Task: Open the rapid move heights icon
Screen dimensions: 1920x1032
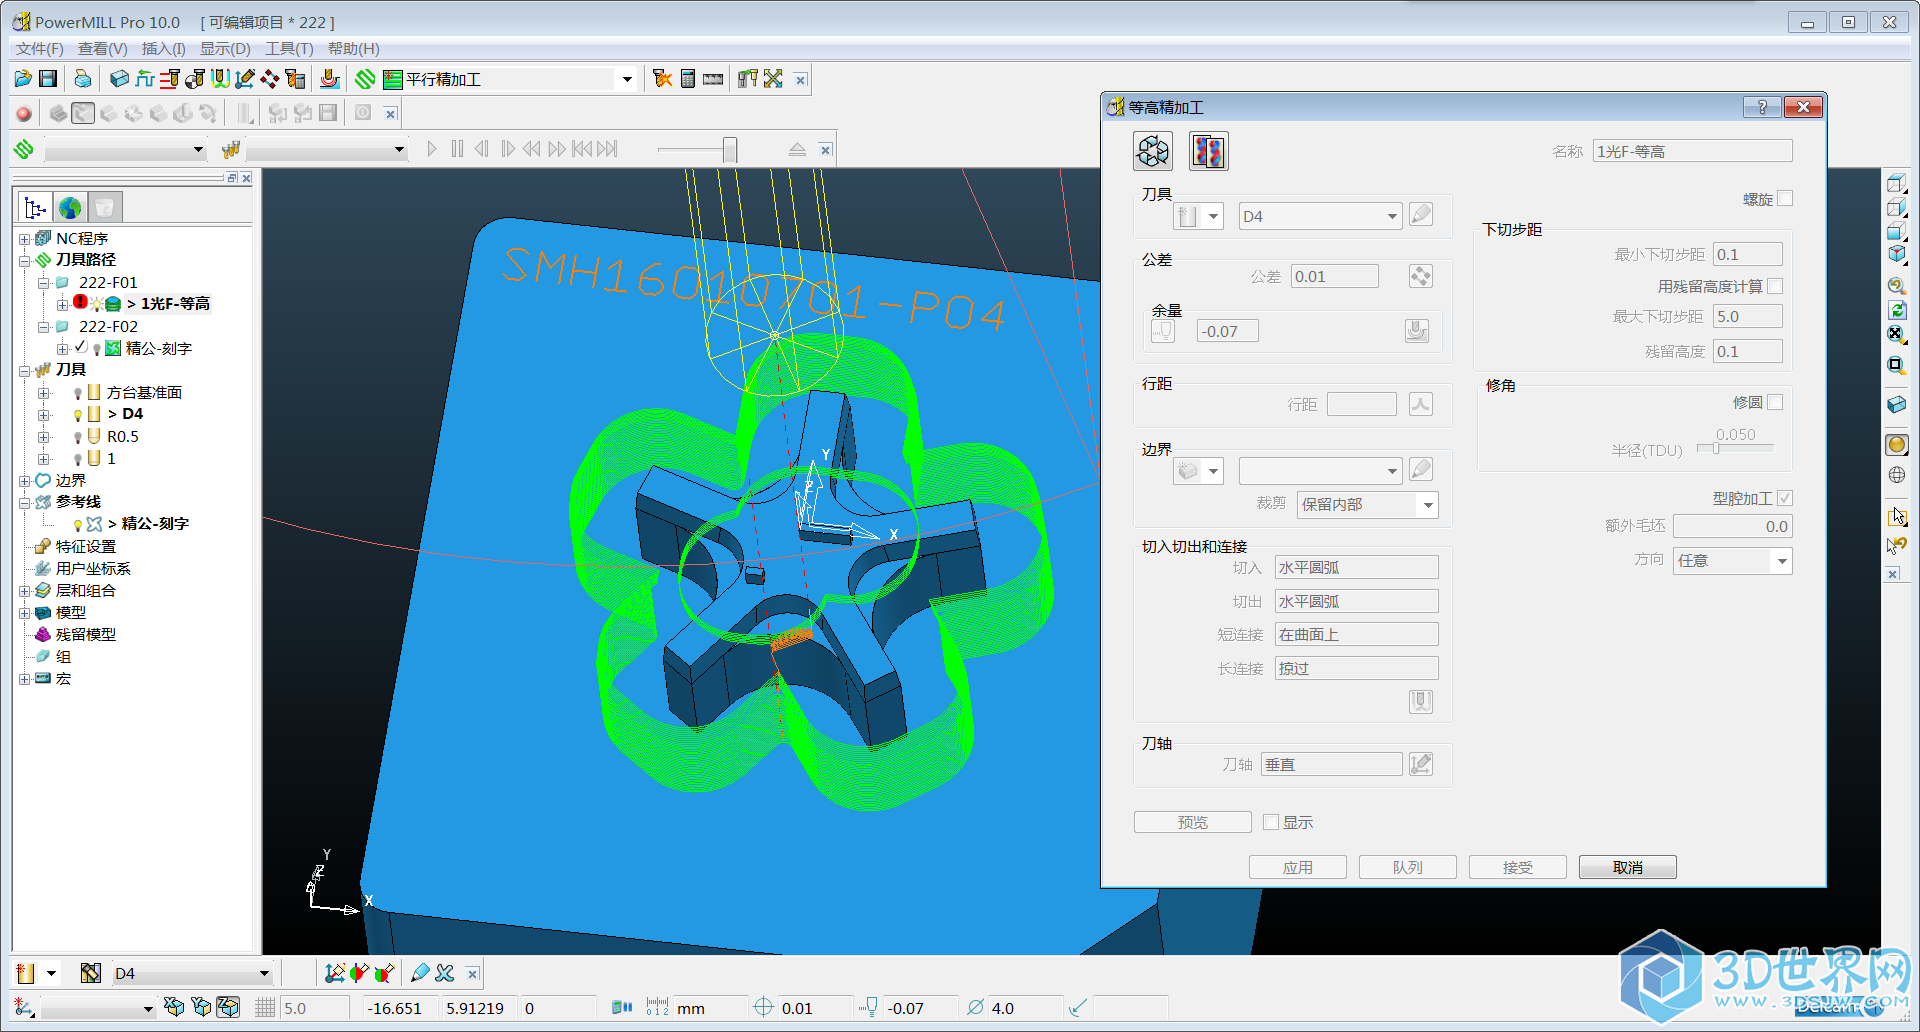Action: click(x=145, y=79)
